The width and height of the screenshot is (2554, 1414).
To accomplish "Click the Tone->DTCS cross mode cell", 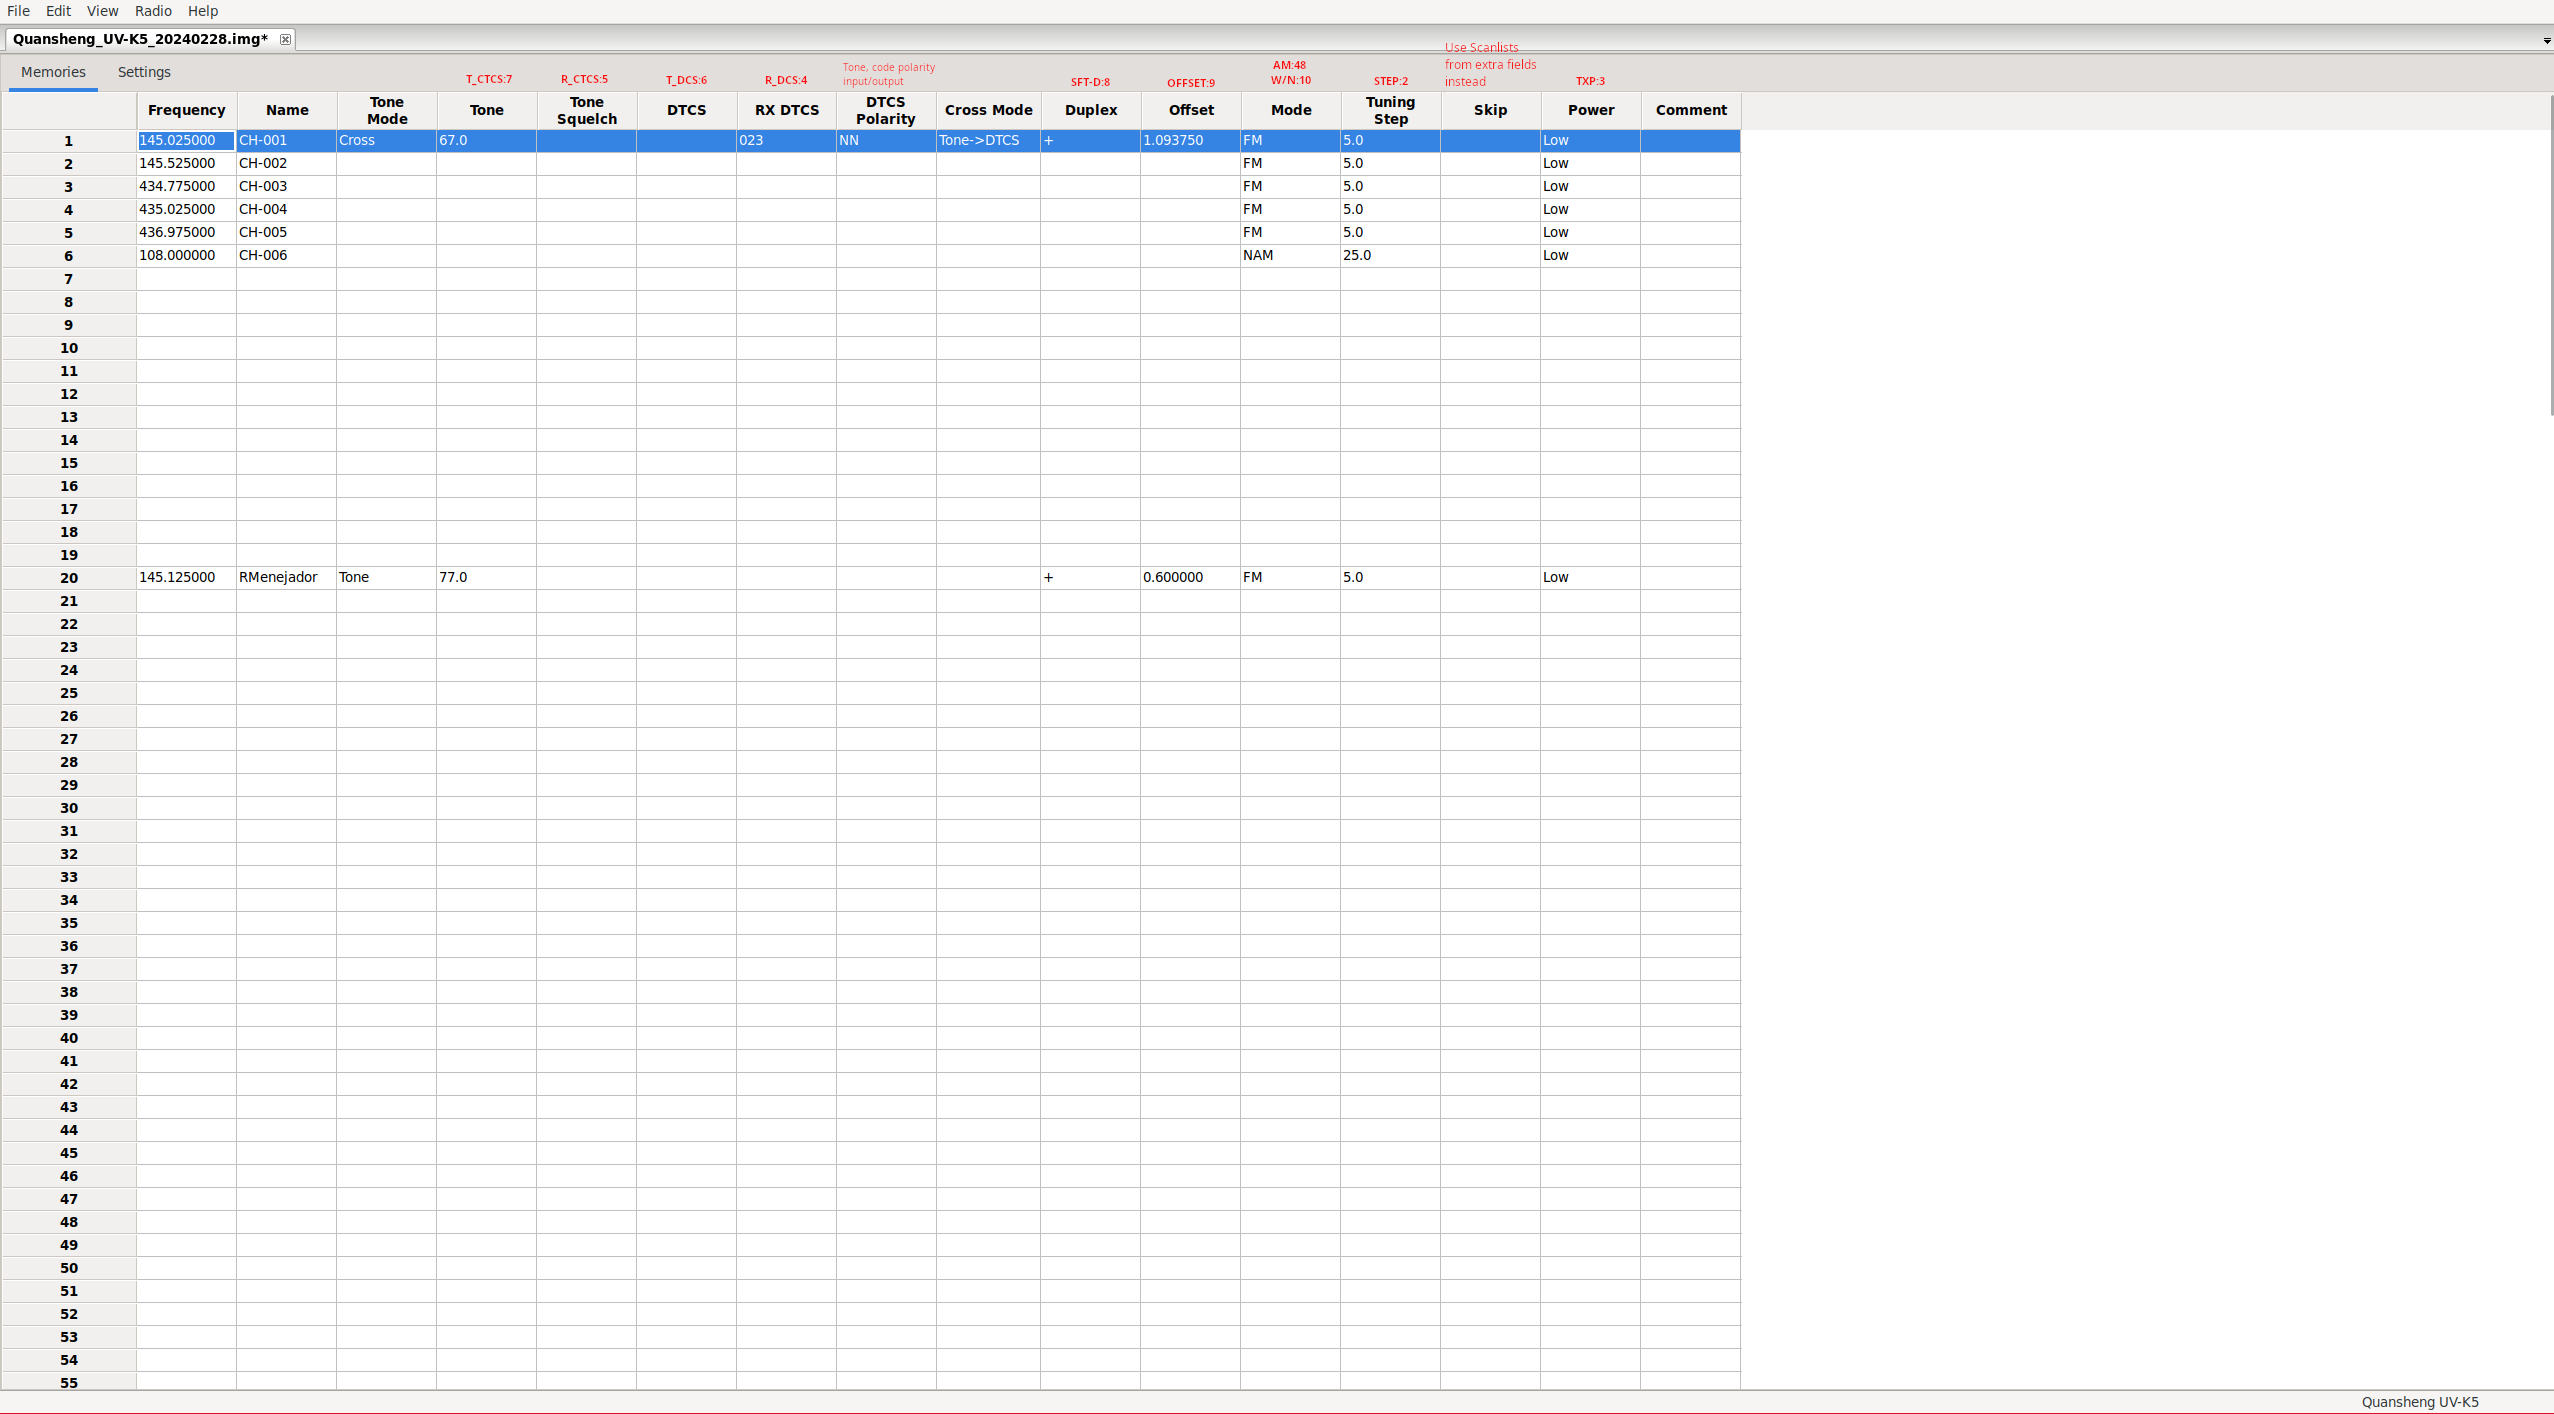I will click(987, 140).
